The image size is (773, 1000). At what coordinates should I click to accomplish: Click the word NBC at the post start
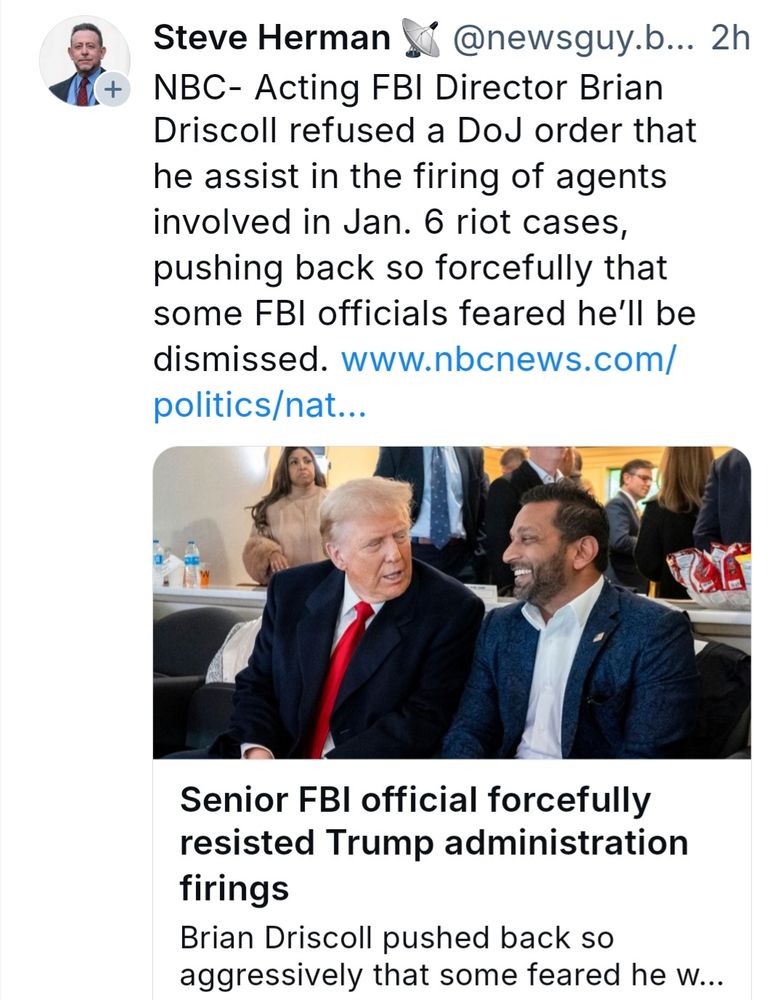tap(182, 90)
